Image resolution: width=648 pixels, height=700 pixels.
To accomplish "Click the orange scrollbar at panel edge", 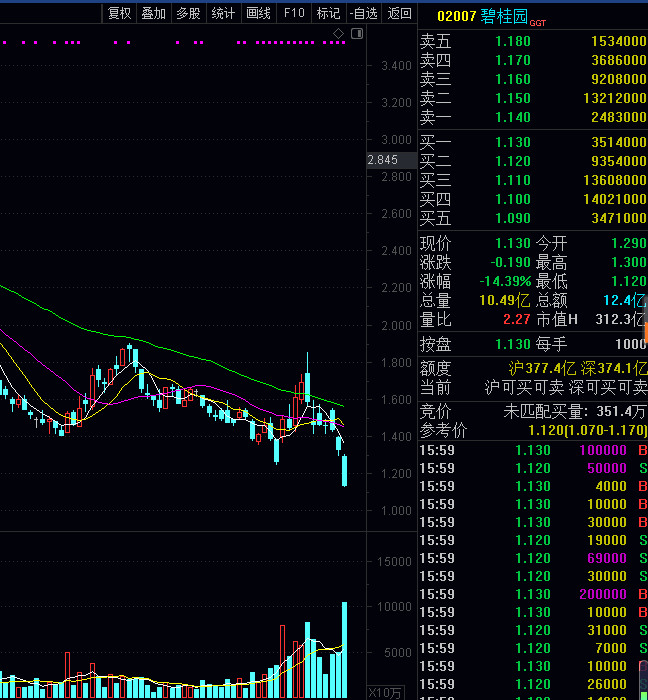I will 646,330.
